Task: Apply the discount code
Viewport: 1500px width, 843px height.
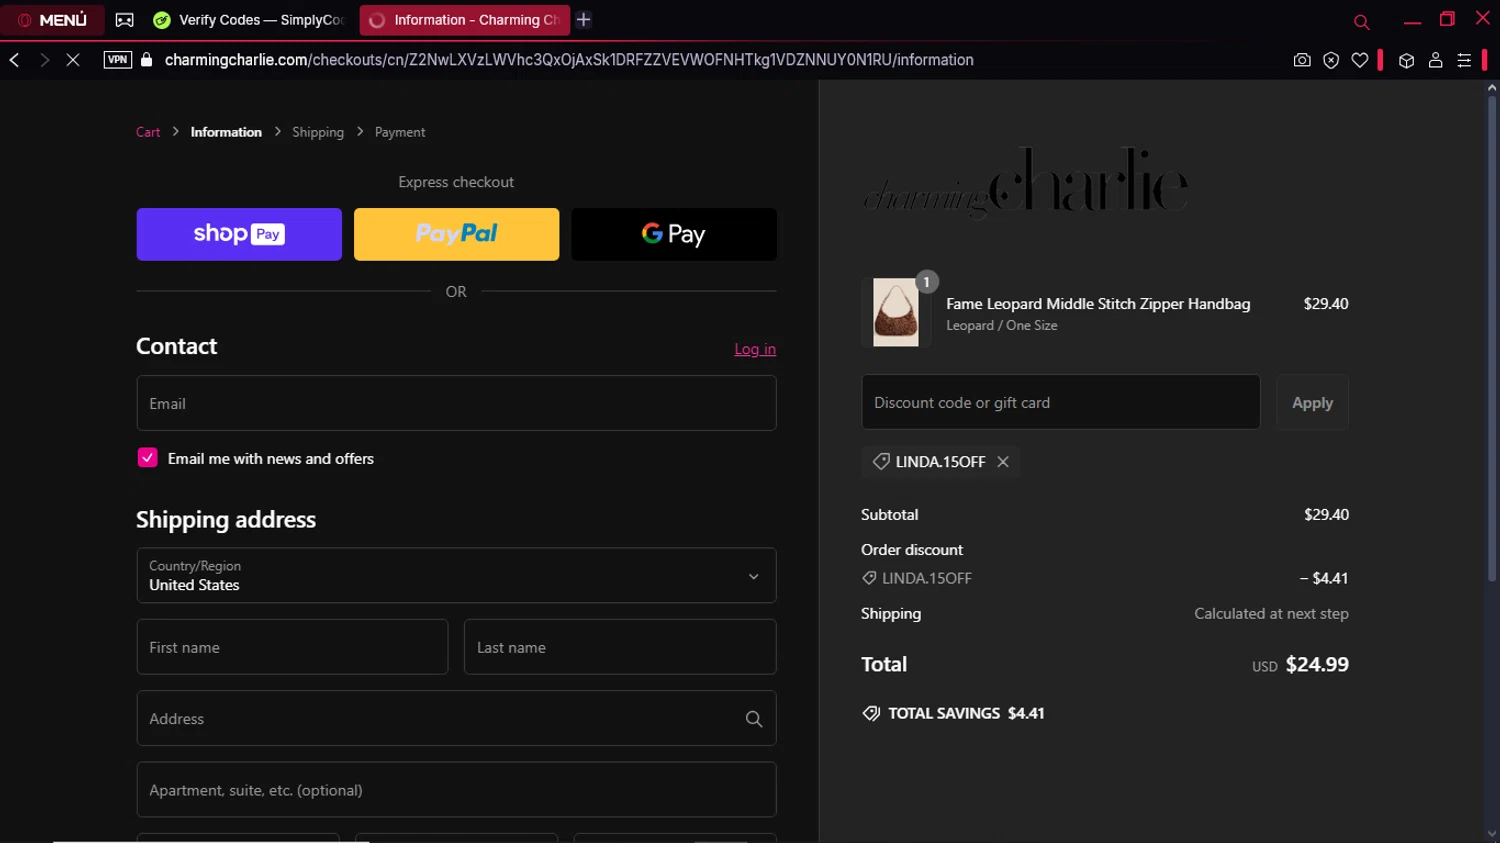Action: [1312, 402]
